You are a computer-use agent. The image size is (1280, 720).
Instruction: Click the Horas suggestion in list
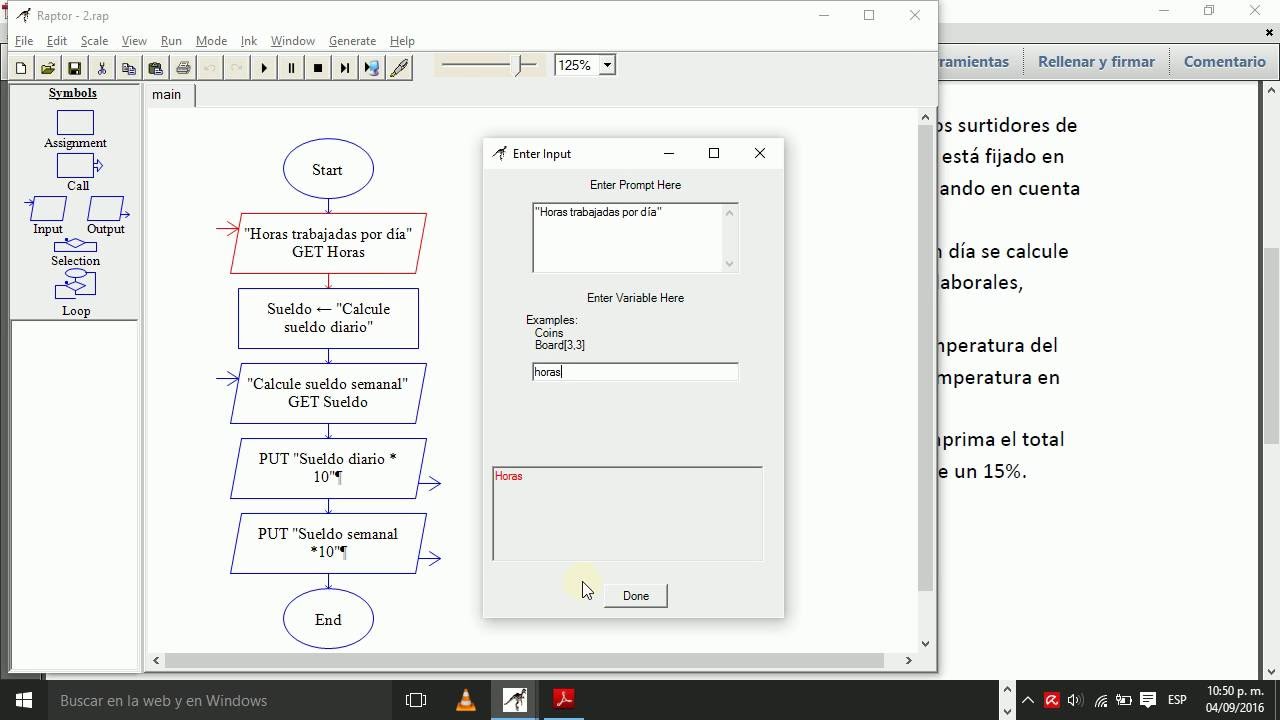508,476
